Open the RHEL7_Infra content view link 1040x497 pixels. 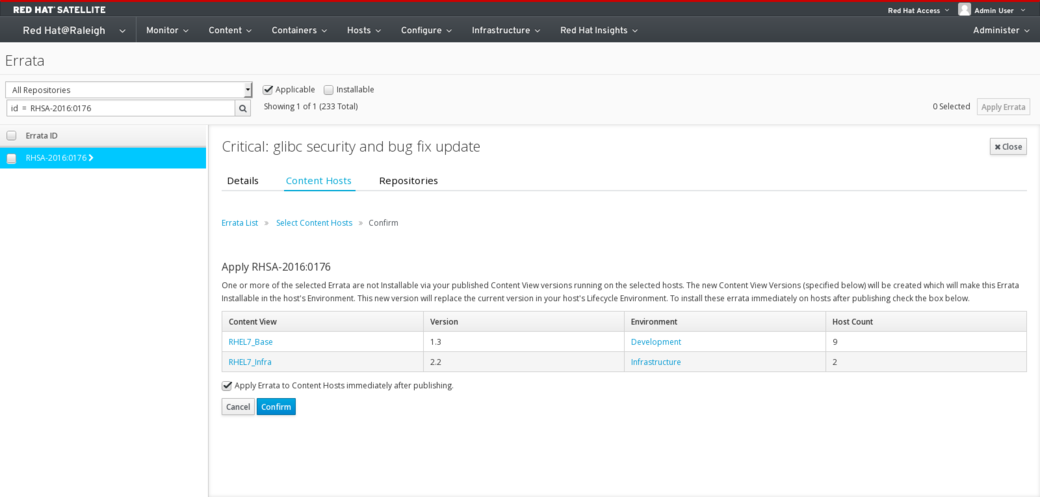[250, 362]
